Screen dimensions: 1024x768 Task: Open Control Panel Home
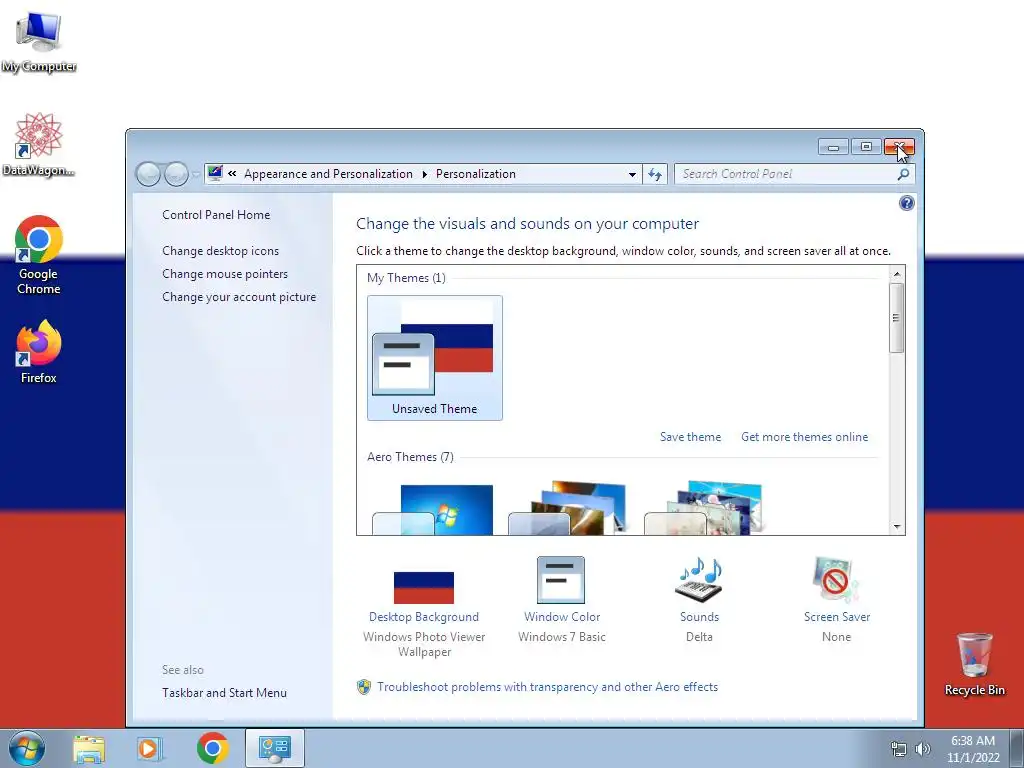tap(216, 215)
